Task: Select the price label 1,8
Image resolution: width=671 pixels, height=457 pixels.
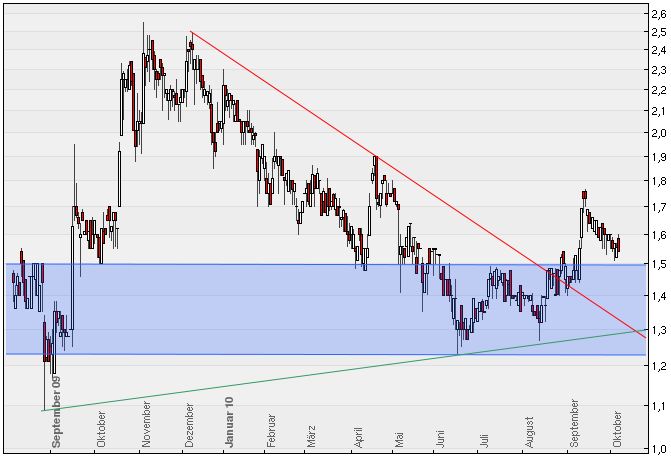Action: coord(659,181)
